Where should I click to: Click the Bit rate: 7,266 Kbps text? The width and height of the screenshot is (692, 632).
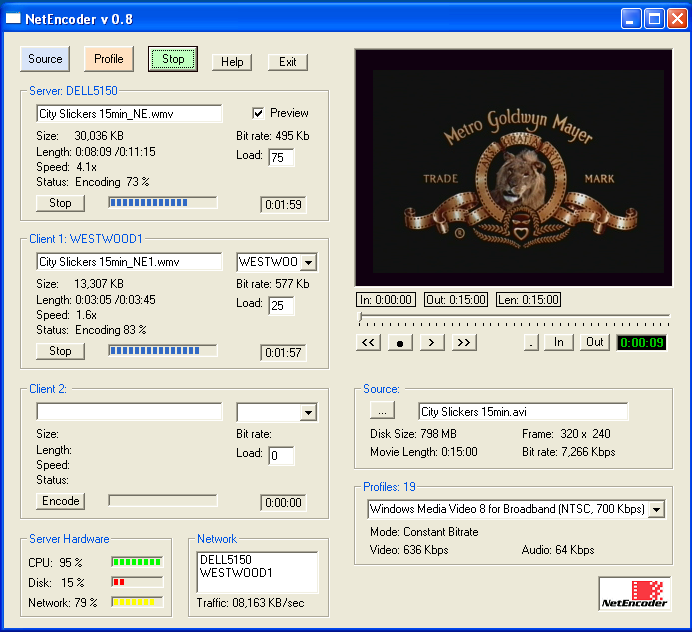[x=568, y=452]
